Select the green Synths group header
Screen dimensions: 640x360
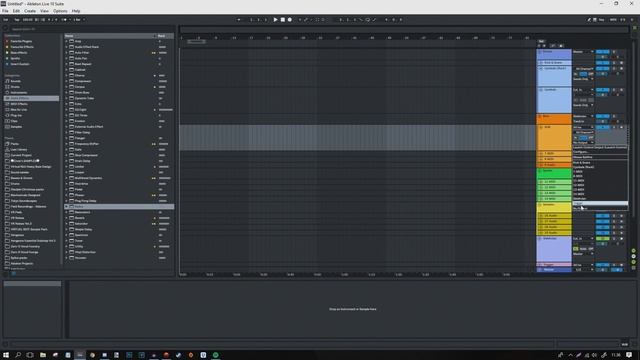click(554, 173)
